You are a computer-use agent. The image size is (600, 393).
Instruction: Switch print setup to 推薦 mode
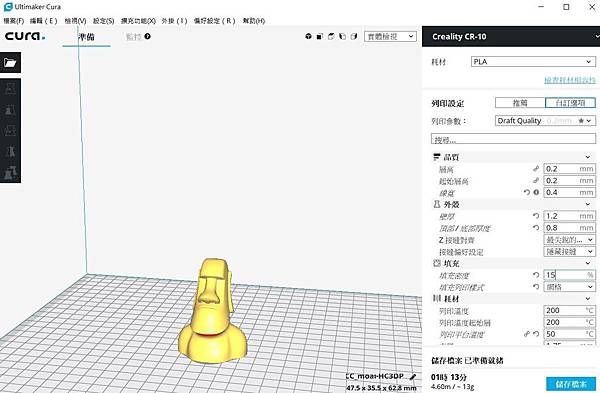pos(520,103)
